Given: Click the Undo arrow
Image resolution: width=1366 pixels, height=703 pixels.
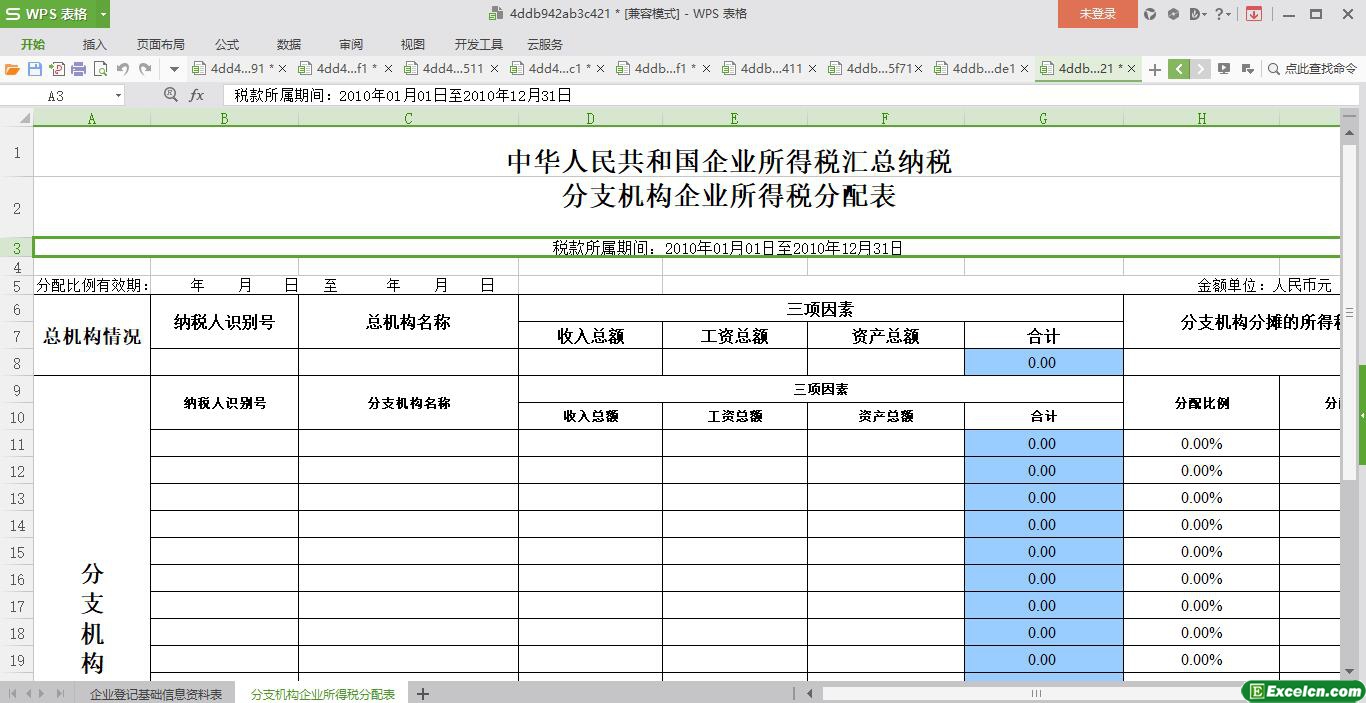Looking at the screenshot, I should click(123, 69).
